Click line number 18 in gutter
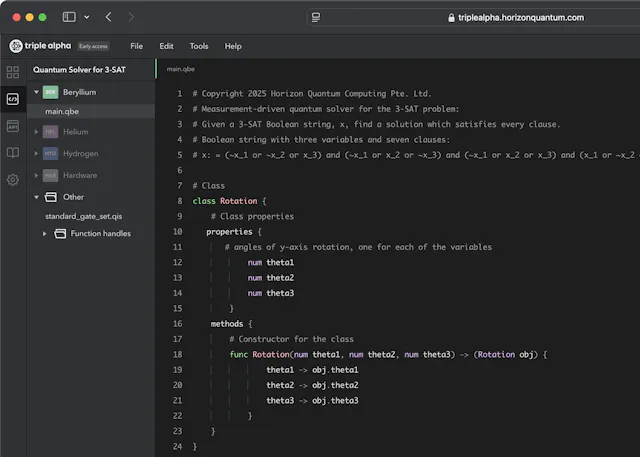640x457 pixels. [178, 355]
